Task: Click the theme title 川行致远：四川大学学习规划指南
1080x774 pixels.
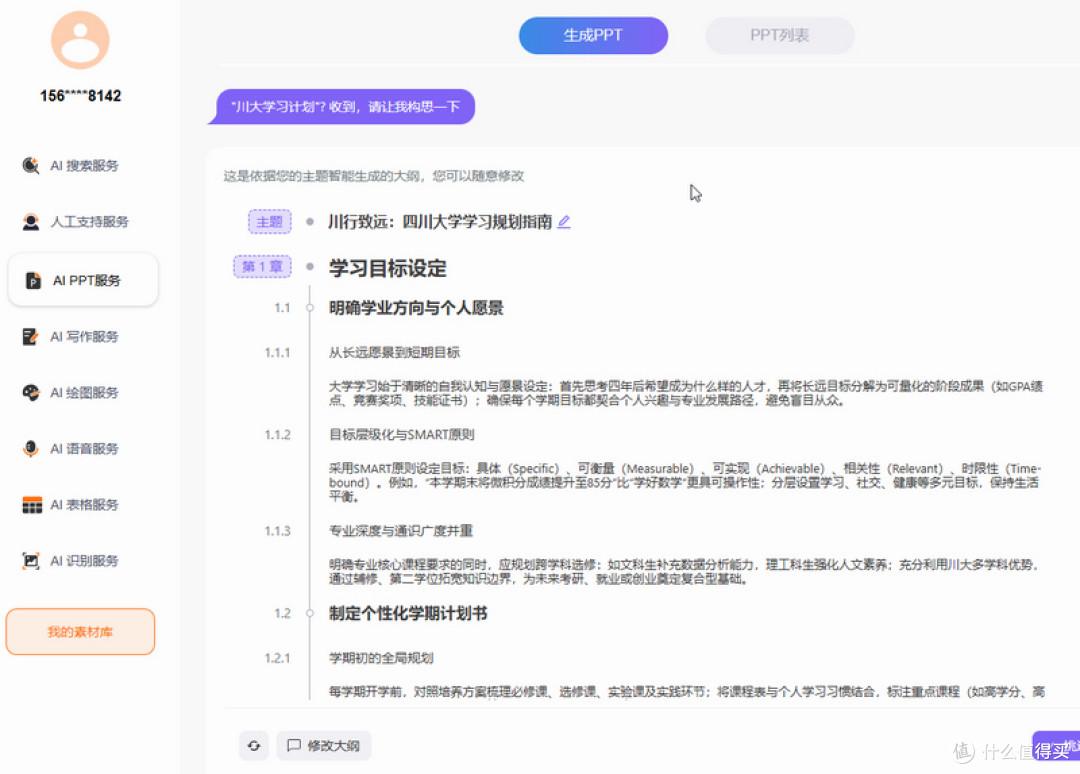Action: tap(440, 222)
